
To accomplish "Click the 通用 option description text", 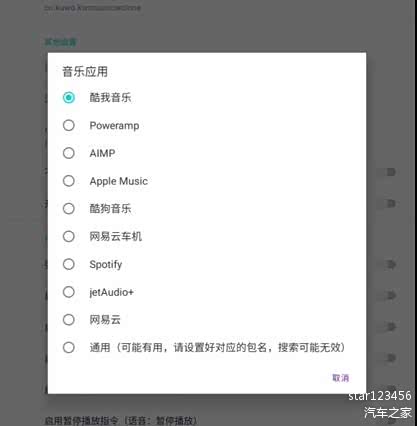I will click(x=217, y=347).
